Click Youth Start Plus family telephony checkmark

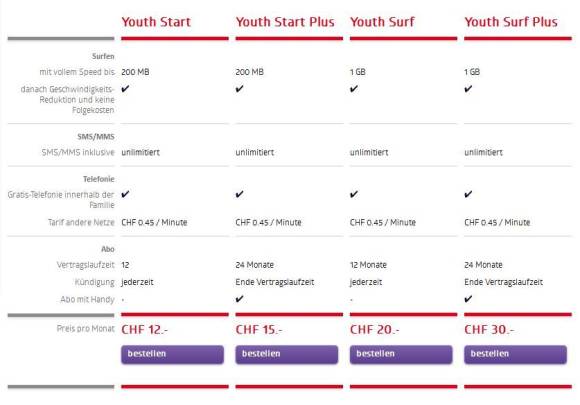(x=240, y=194)
